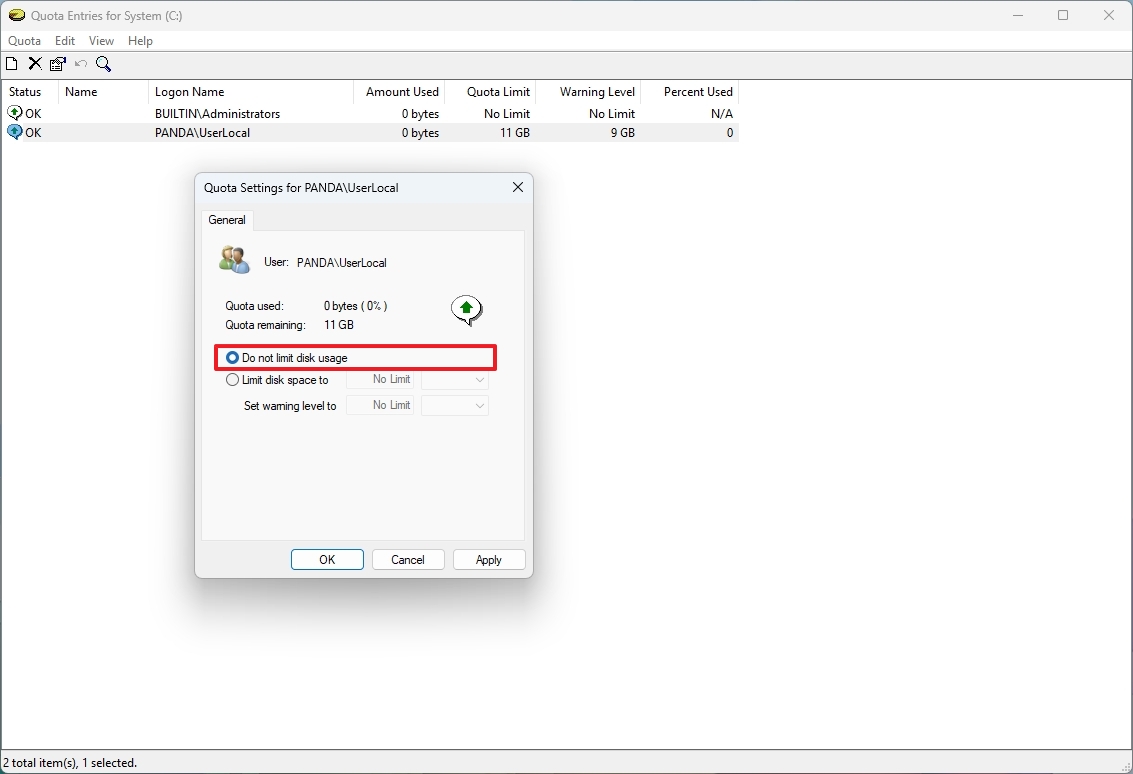
Task: Click 0 bytes amount used for UserLocal
Action: click(421, 132)
